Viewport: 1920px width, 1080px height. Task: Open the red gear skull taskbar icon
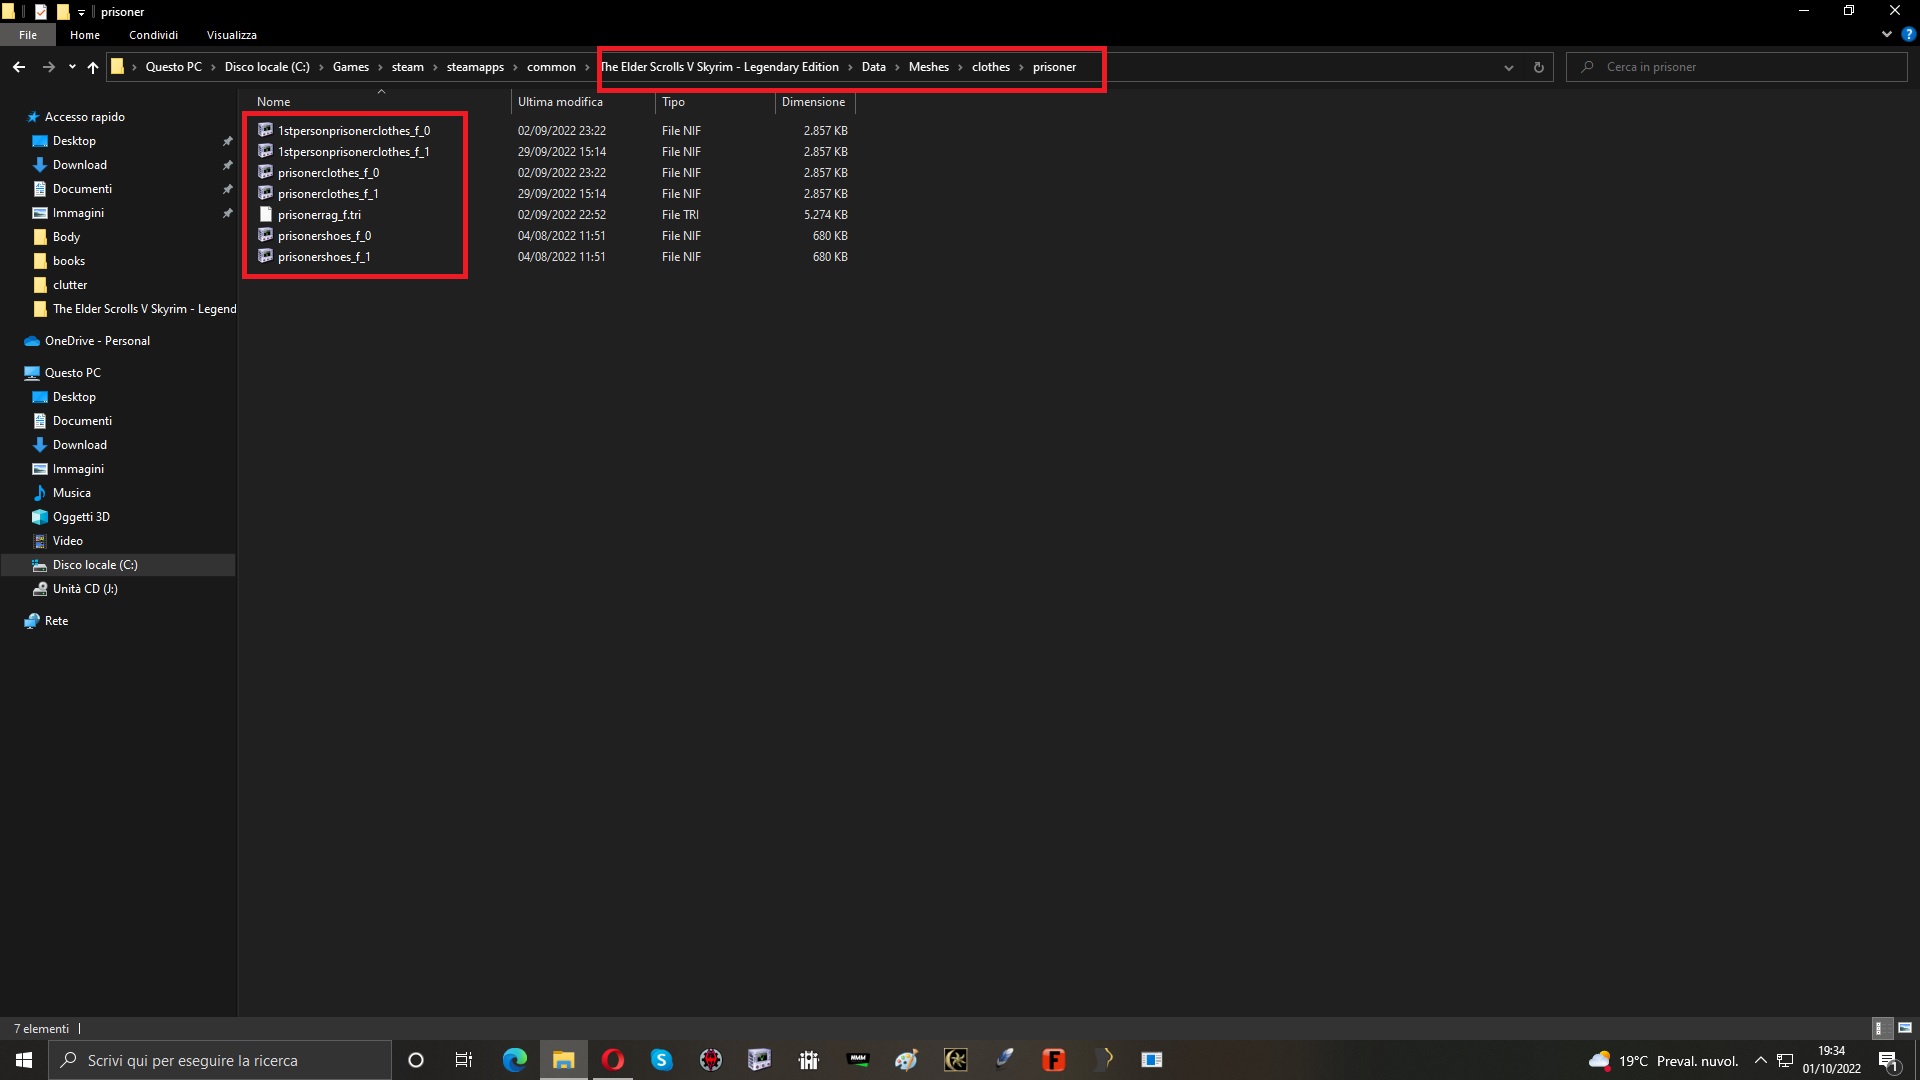(x=711, y=1060)
